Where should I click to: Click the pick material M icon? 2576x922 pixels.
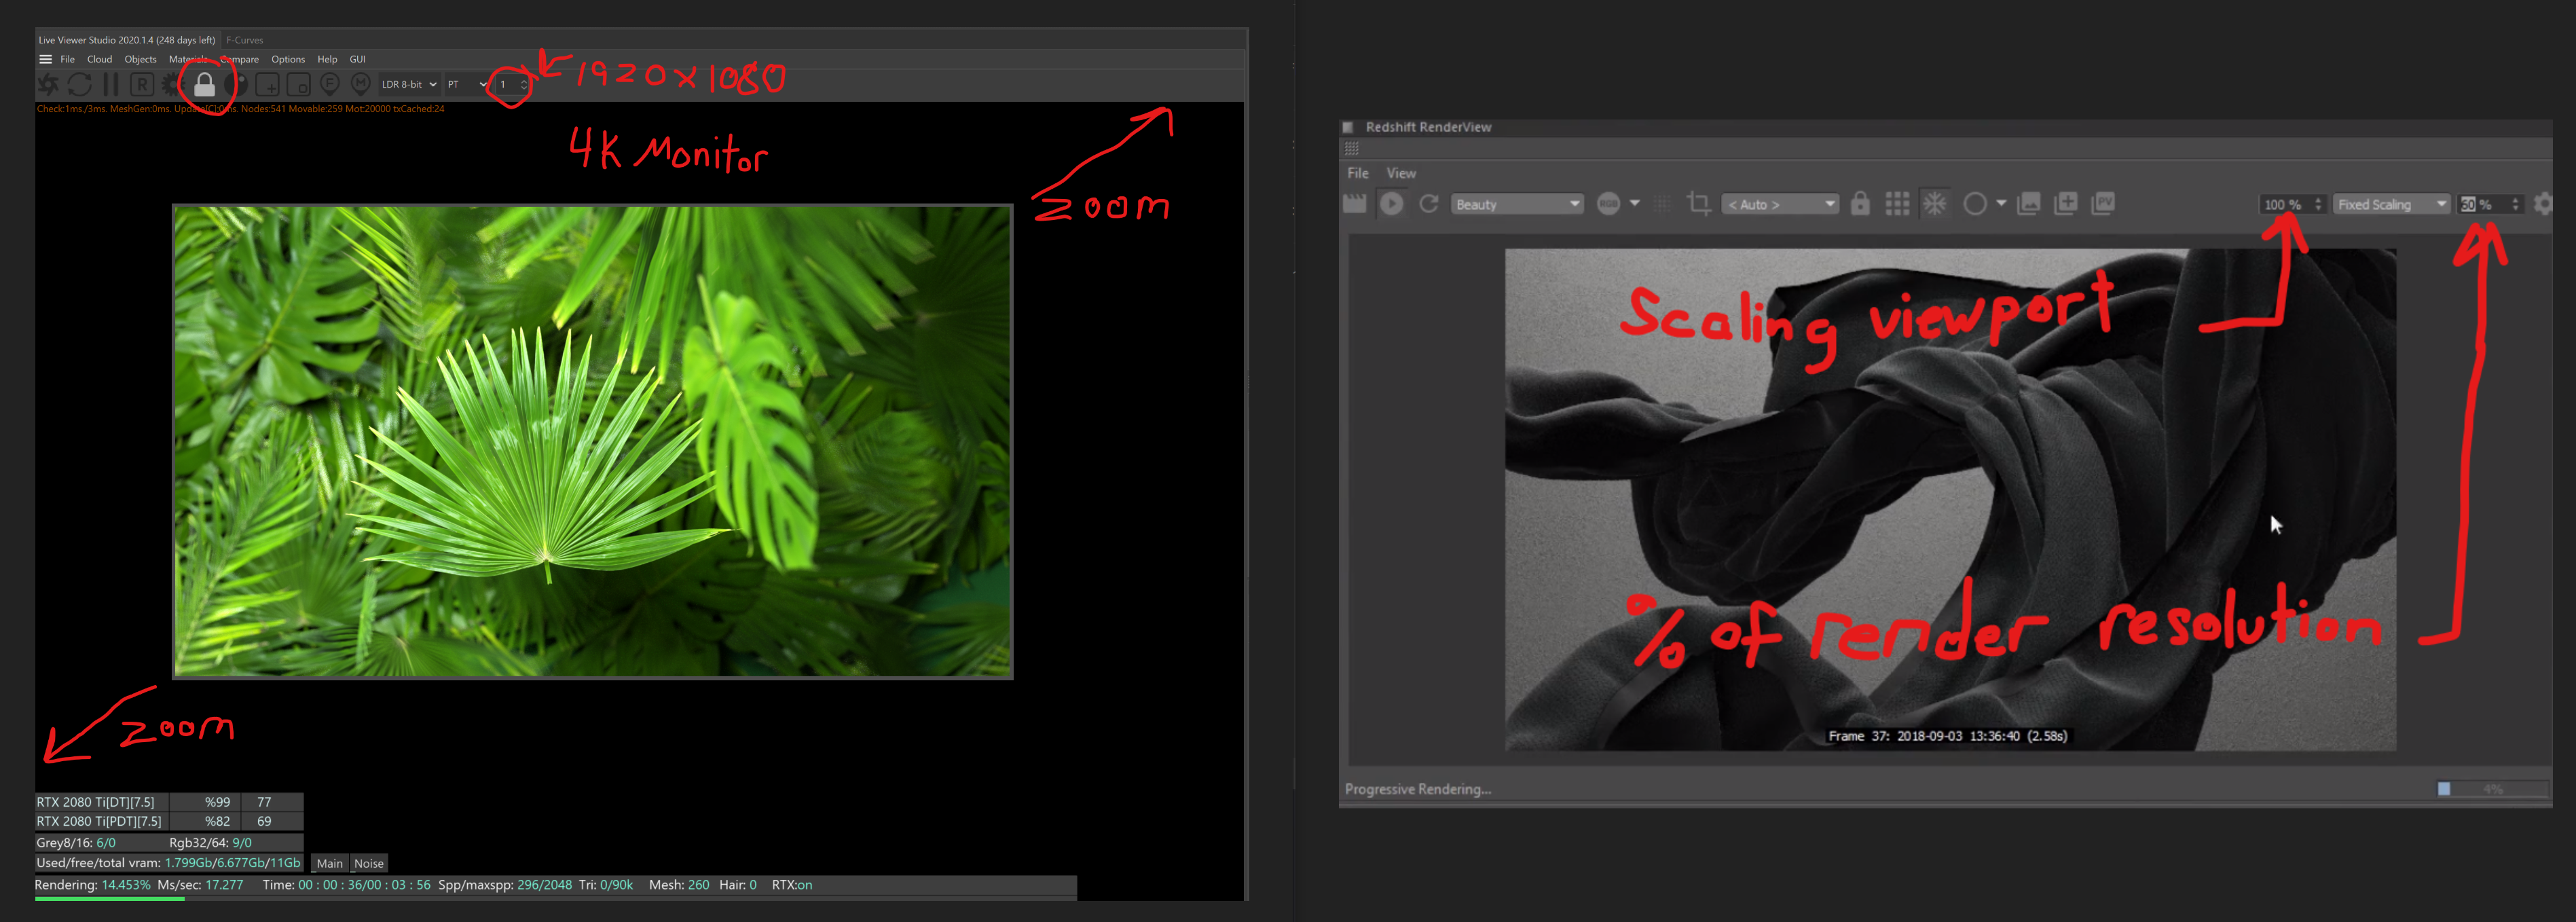tap(361, 84)
